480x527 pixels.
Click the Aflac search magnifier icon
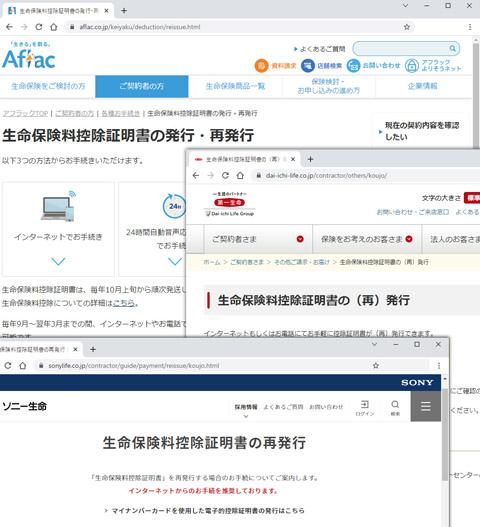(x=453, y=49)
